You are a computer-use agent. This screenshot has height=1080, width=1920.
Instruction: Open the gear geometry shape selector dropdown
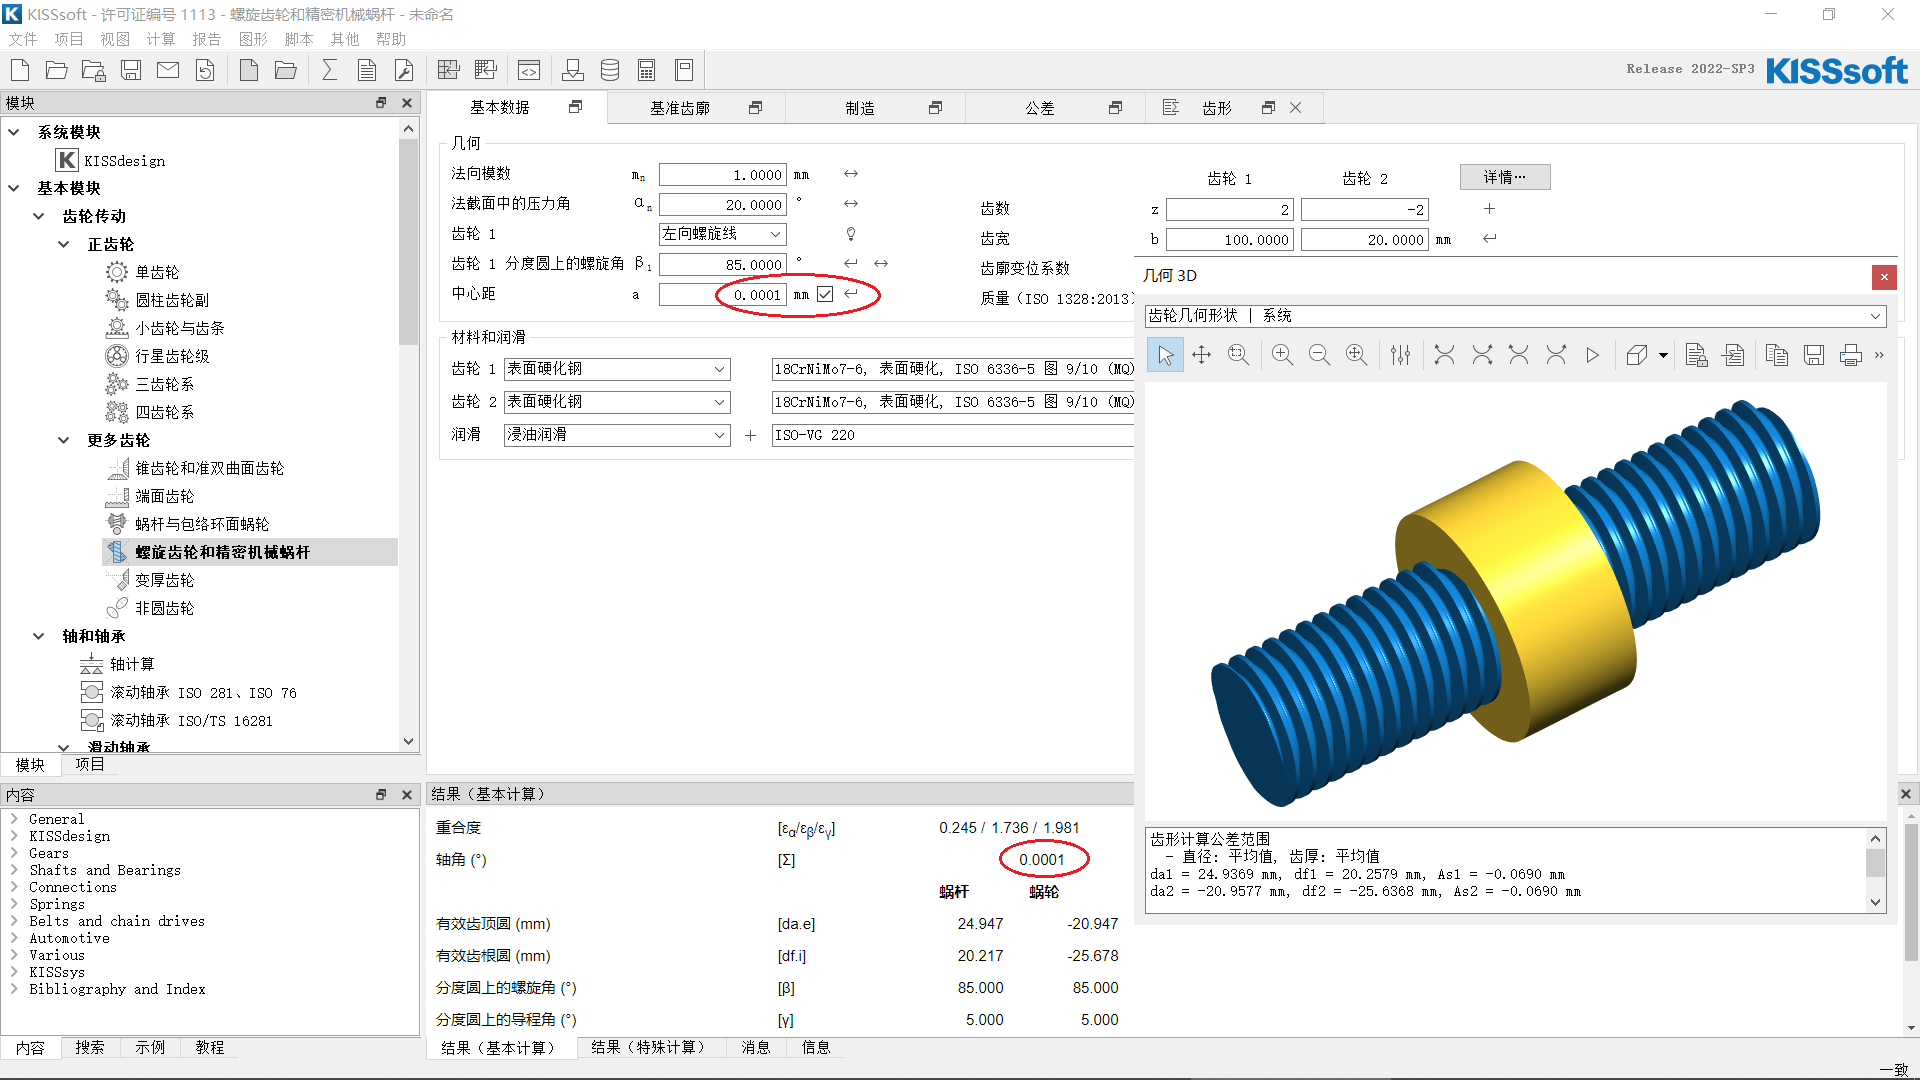pyautogui.click(x=1516, y=316)
